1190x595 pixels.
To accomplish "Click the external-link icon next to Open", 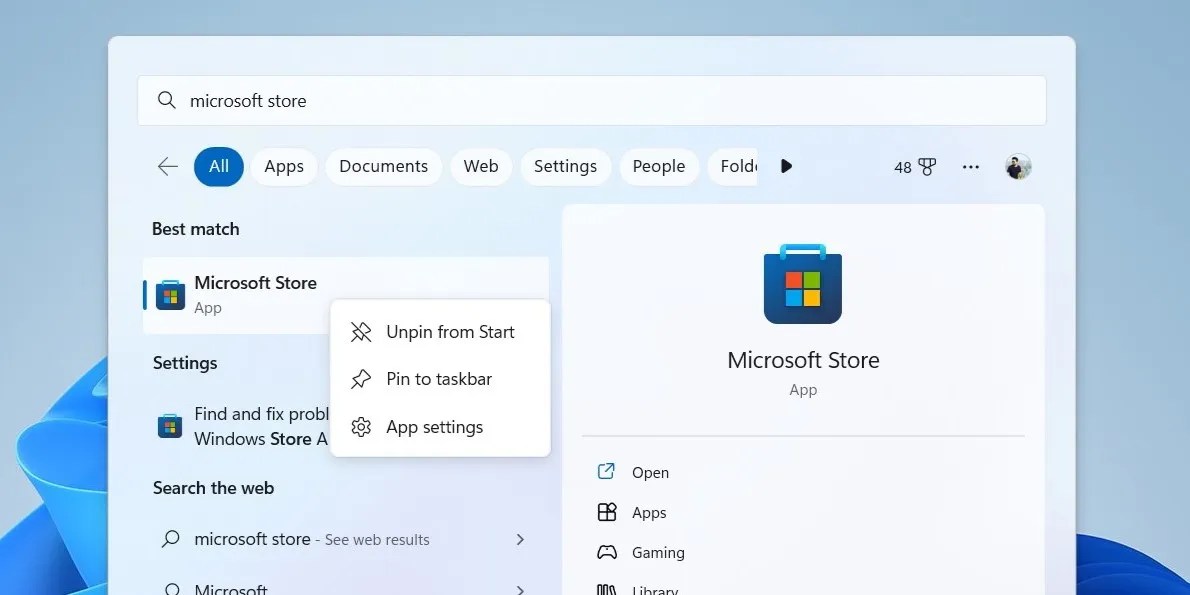I will pyautogui.click(x=607, y=472).
